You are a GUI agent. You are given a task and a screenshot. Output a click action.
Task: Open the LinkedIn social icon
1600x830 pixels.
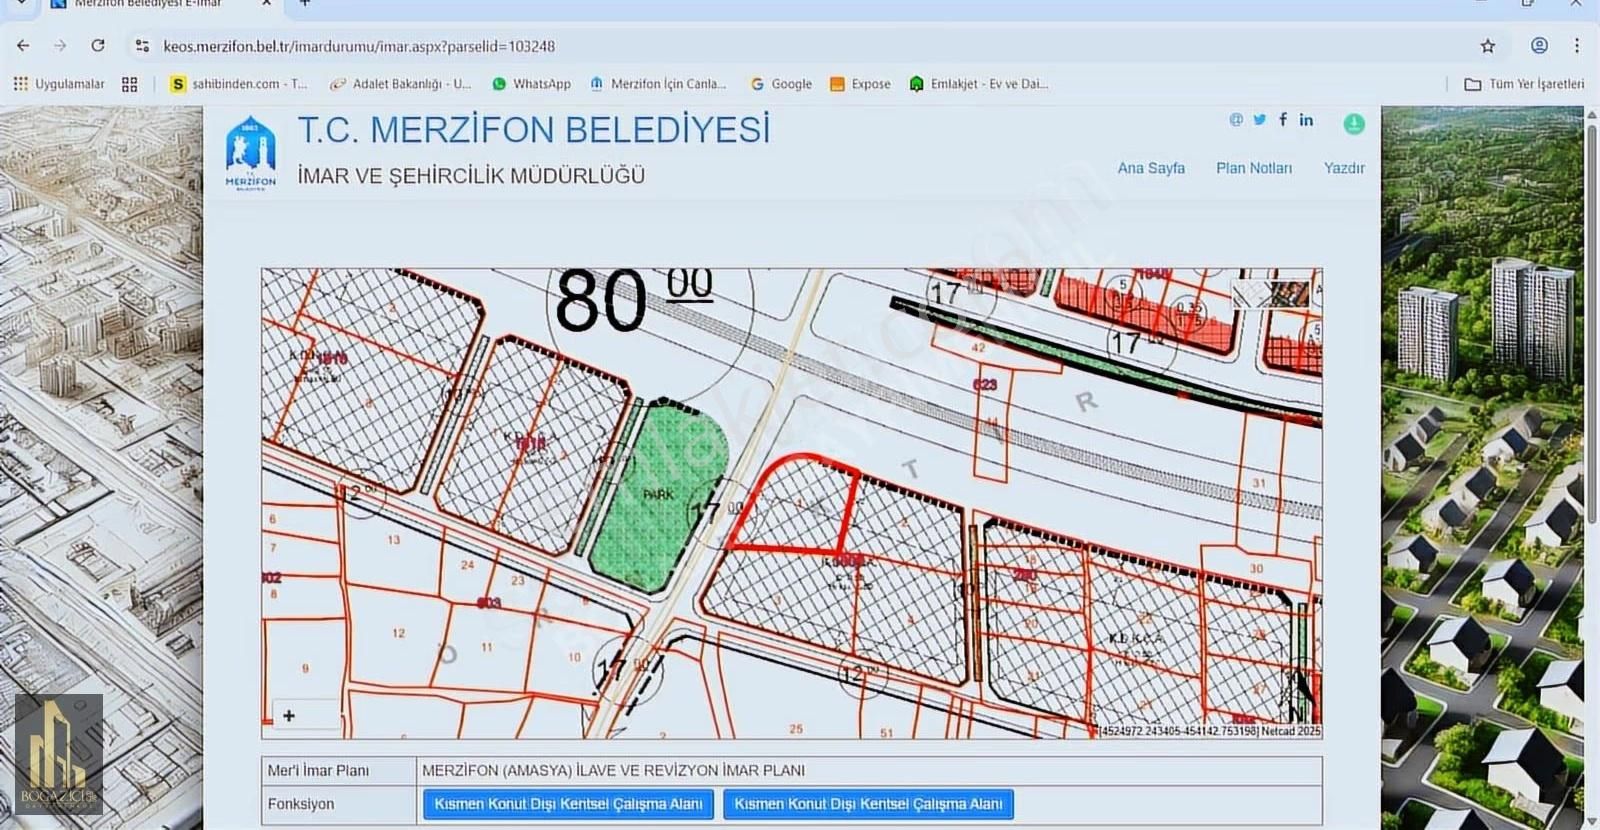coord(1306,119)
